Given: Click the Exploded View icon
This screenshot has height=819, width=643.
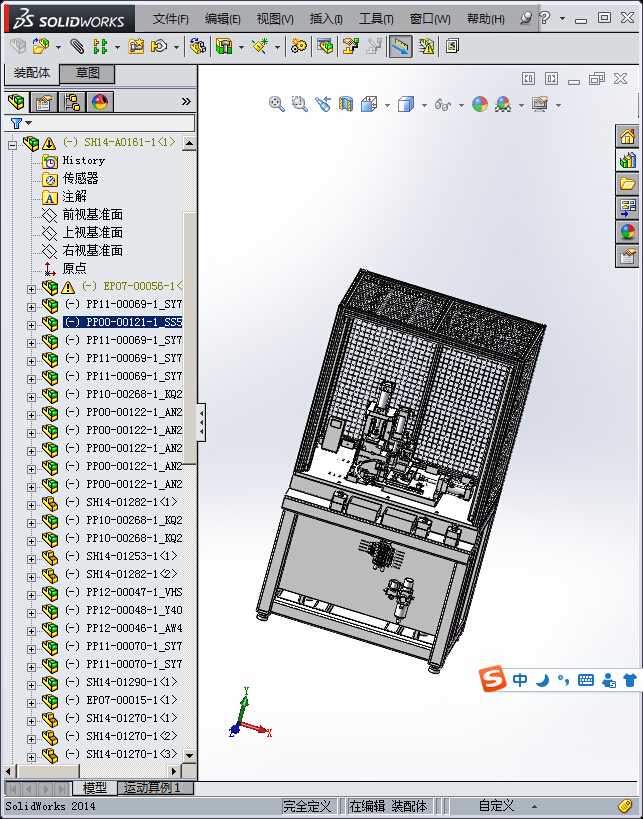Looking at the screenshot, I should [350, 46].
